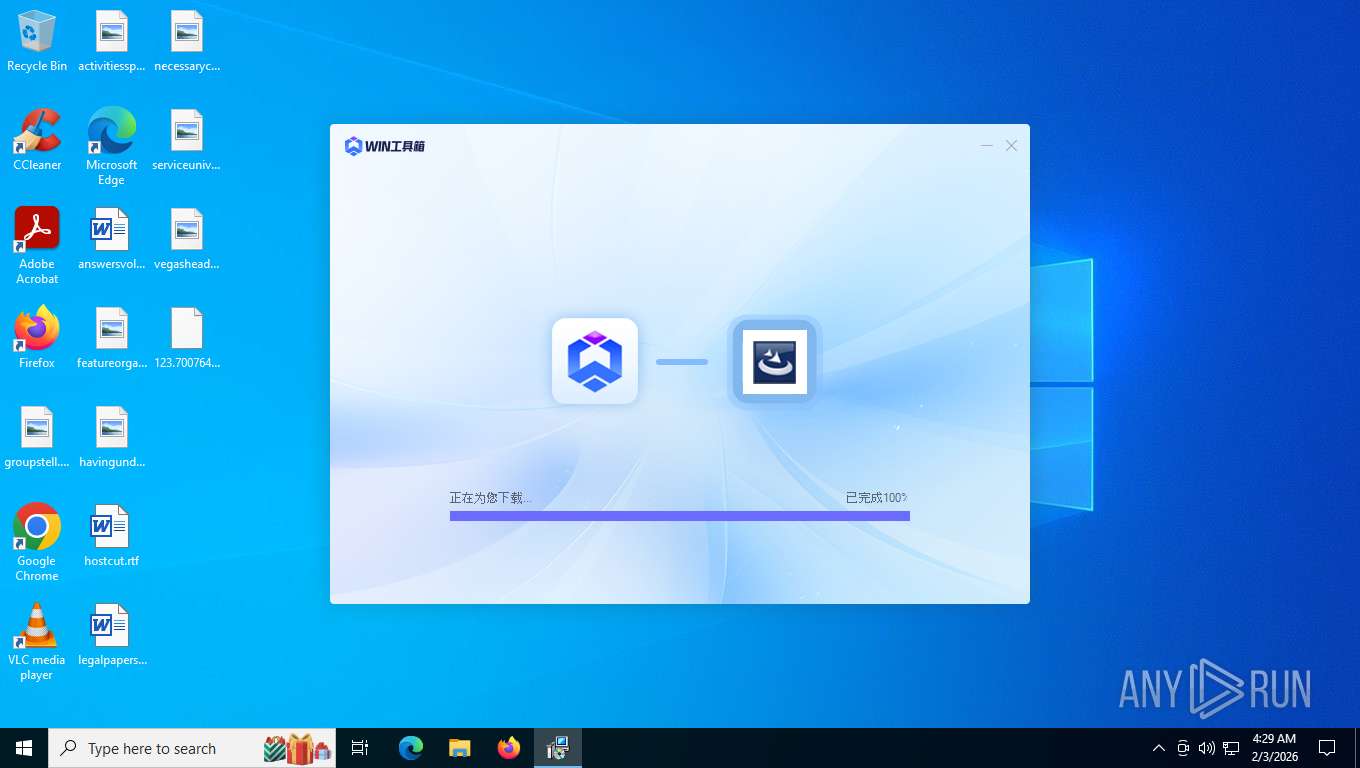Screen dimensions: 1360x768
Task: Click the blue hexagon app icon in installer
Action: [595, 361]
